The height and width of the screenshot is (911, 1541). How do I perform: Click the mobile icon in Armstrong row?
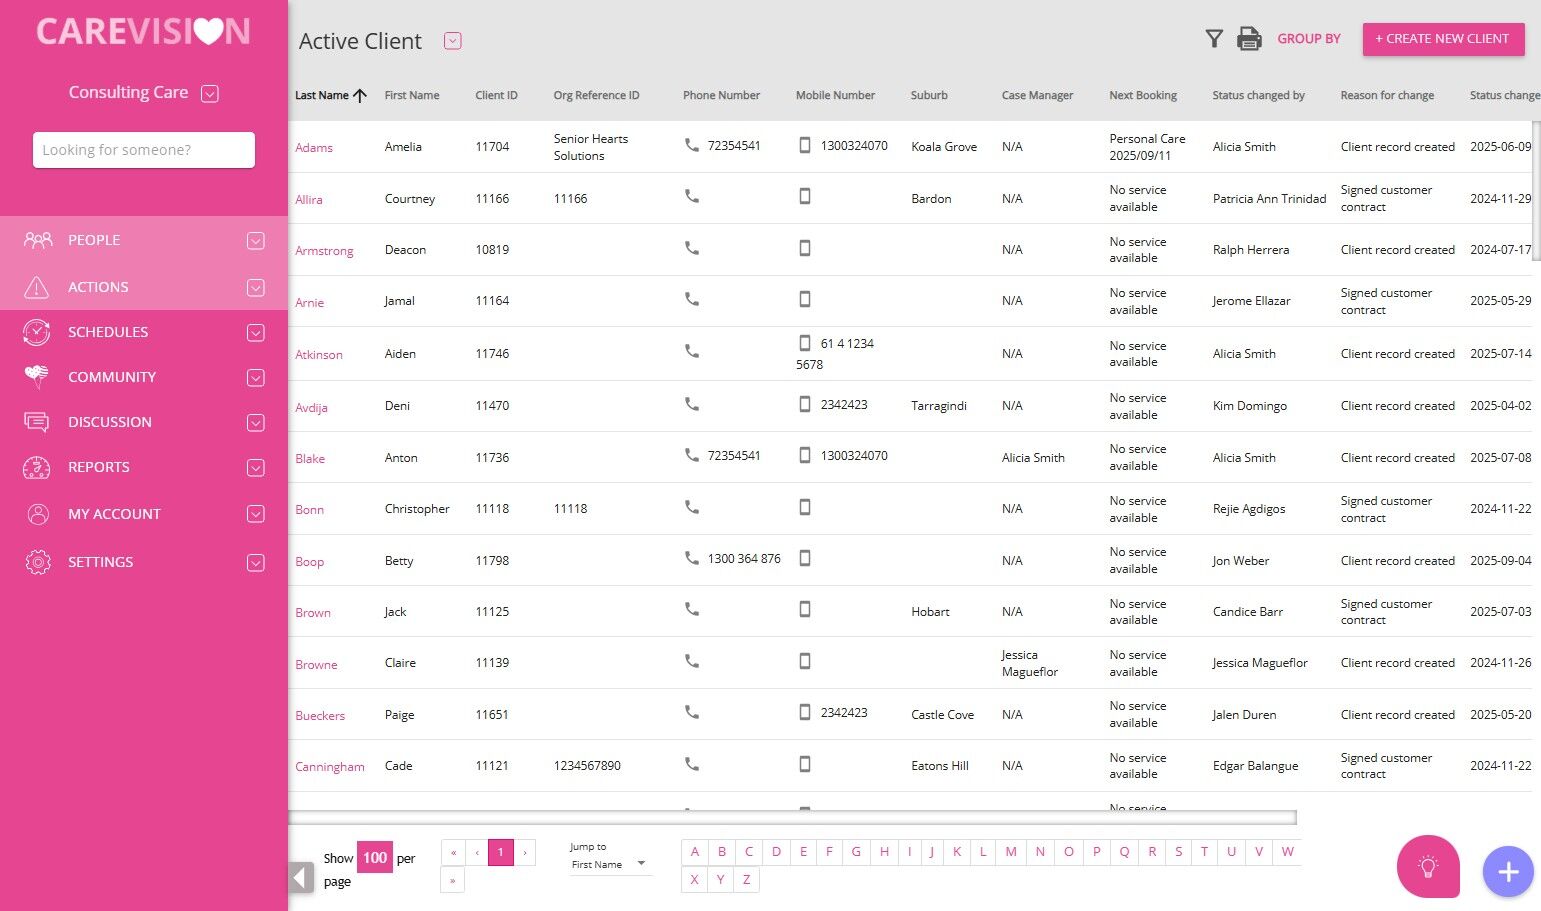point(805,248)
